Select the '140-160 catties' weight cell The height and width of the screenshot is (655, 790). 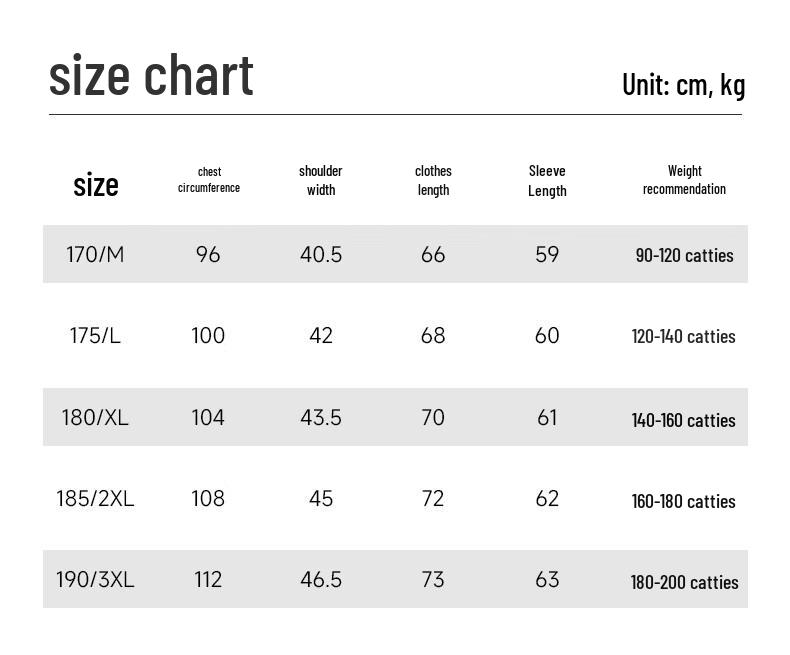tap(684, 420)
